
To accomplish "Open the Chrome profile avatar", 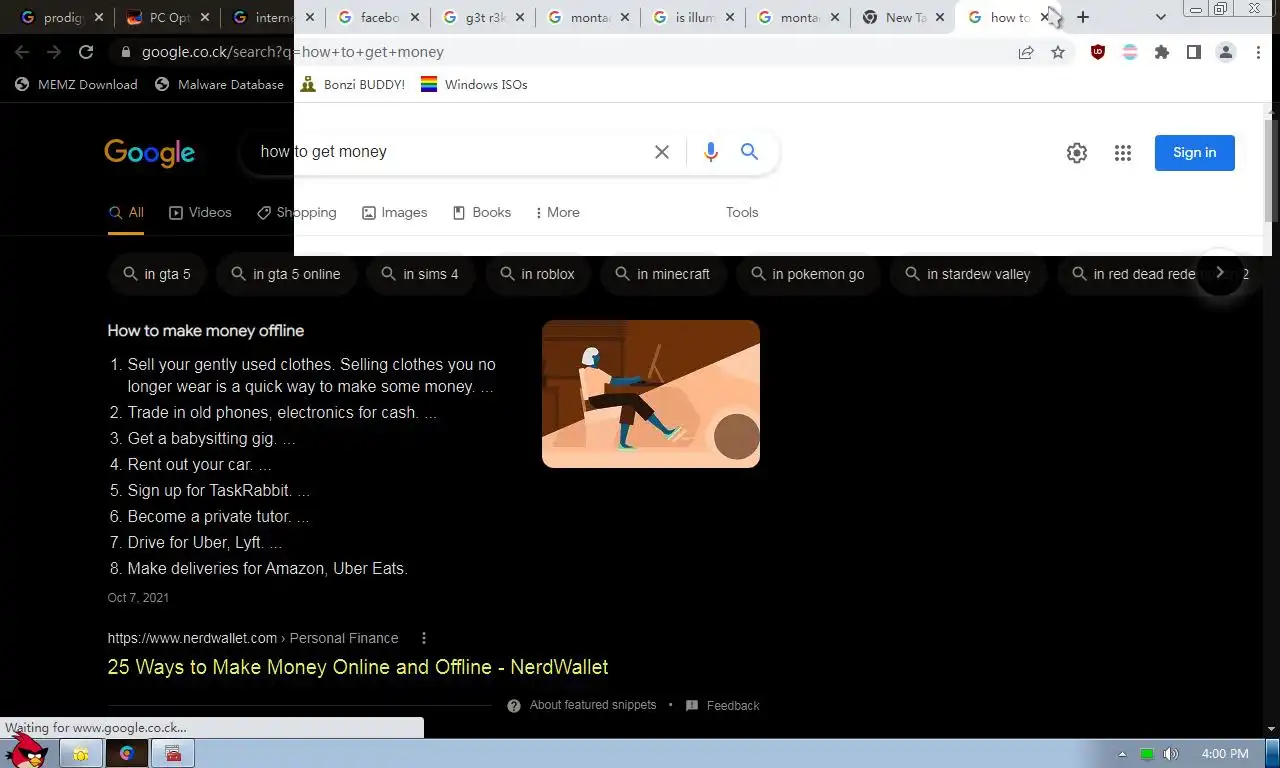I will click(x=1226, y=52).
